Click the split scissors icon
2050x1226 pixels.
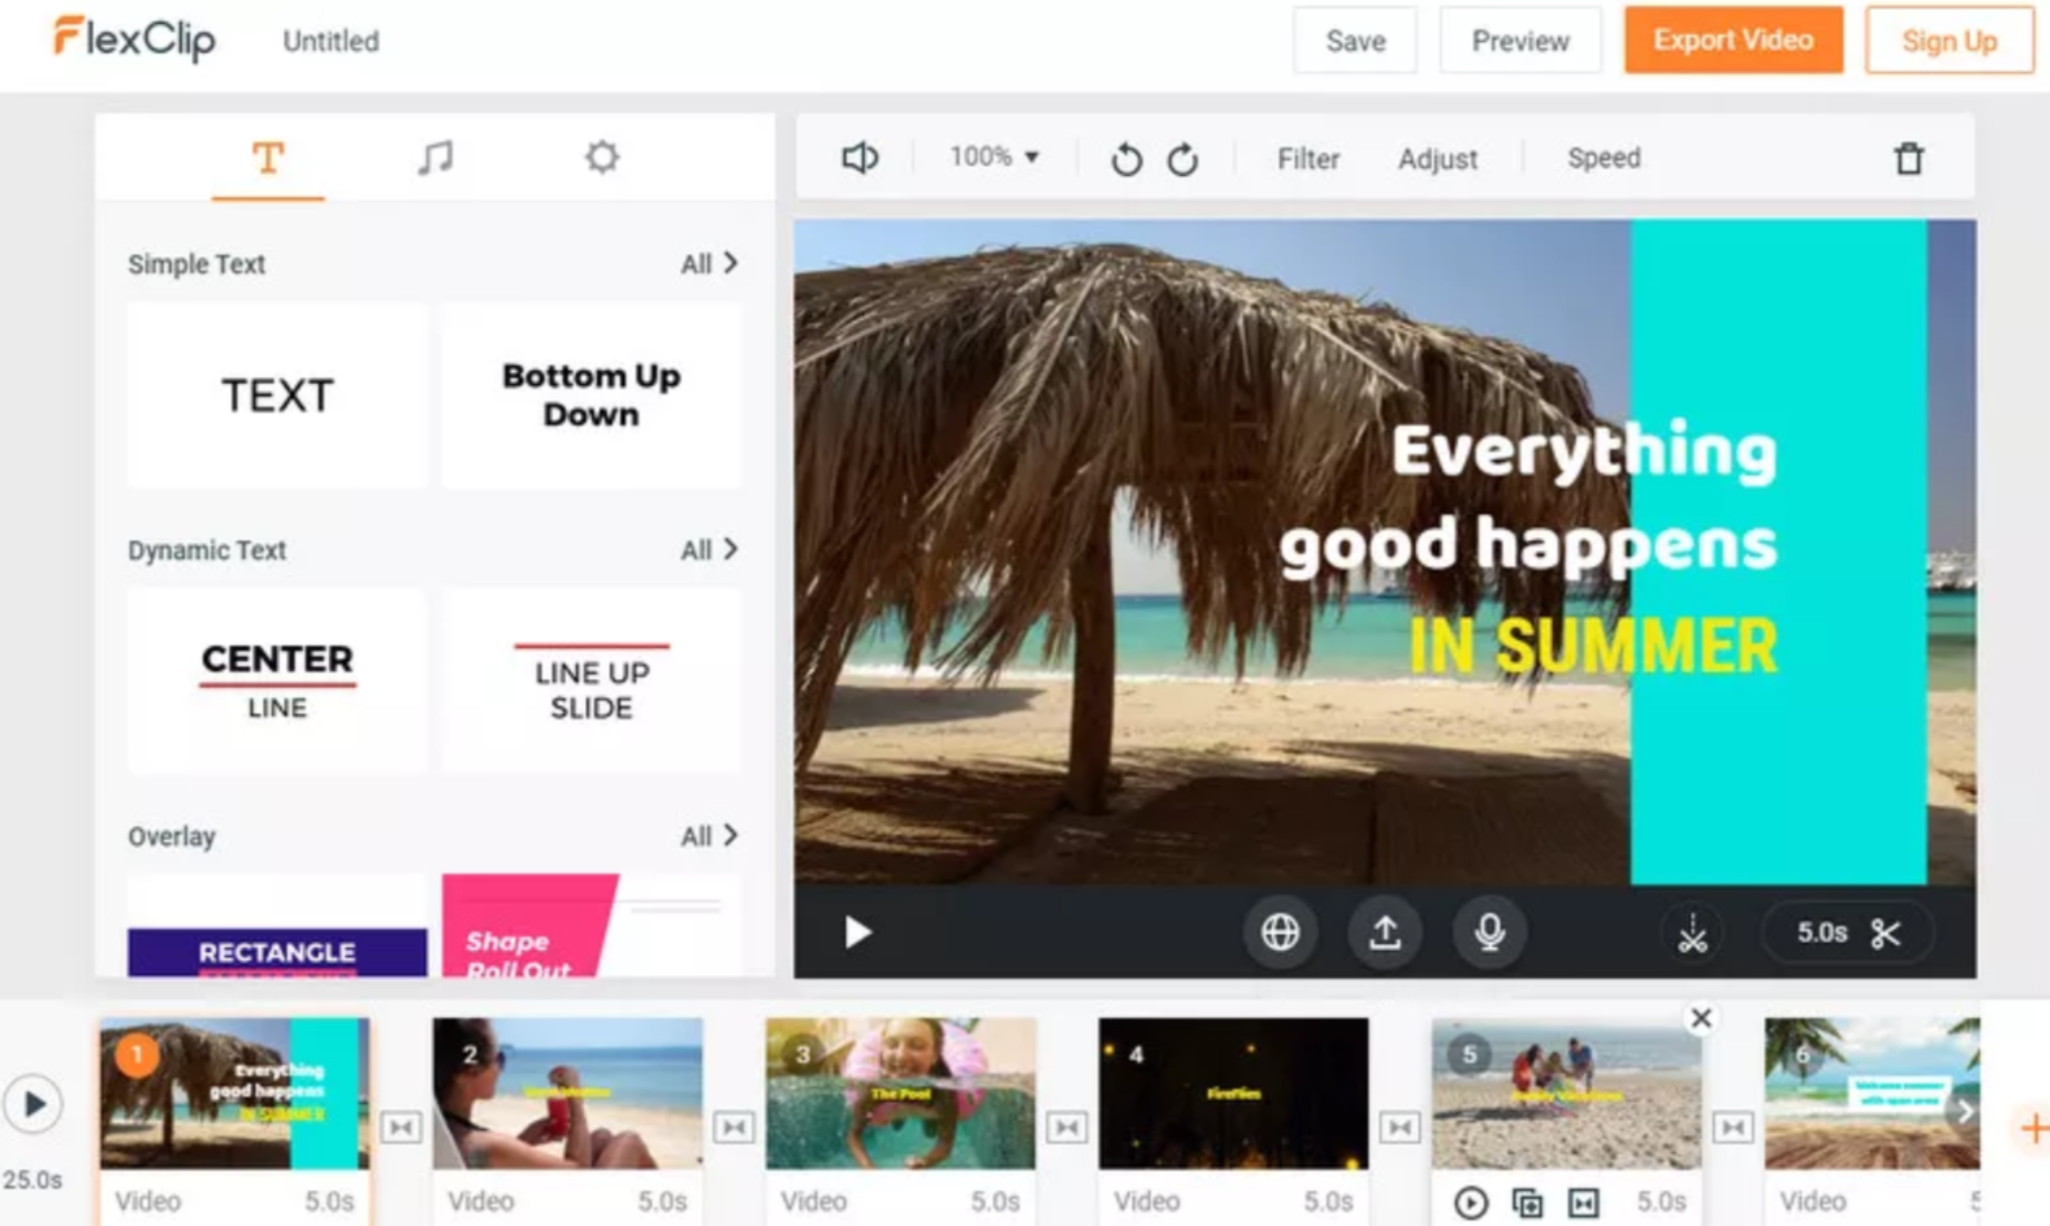(1692, 933)
